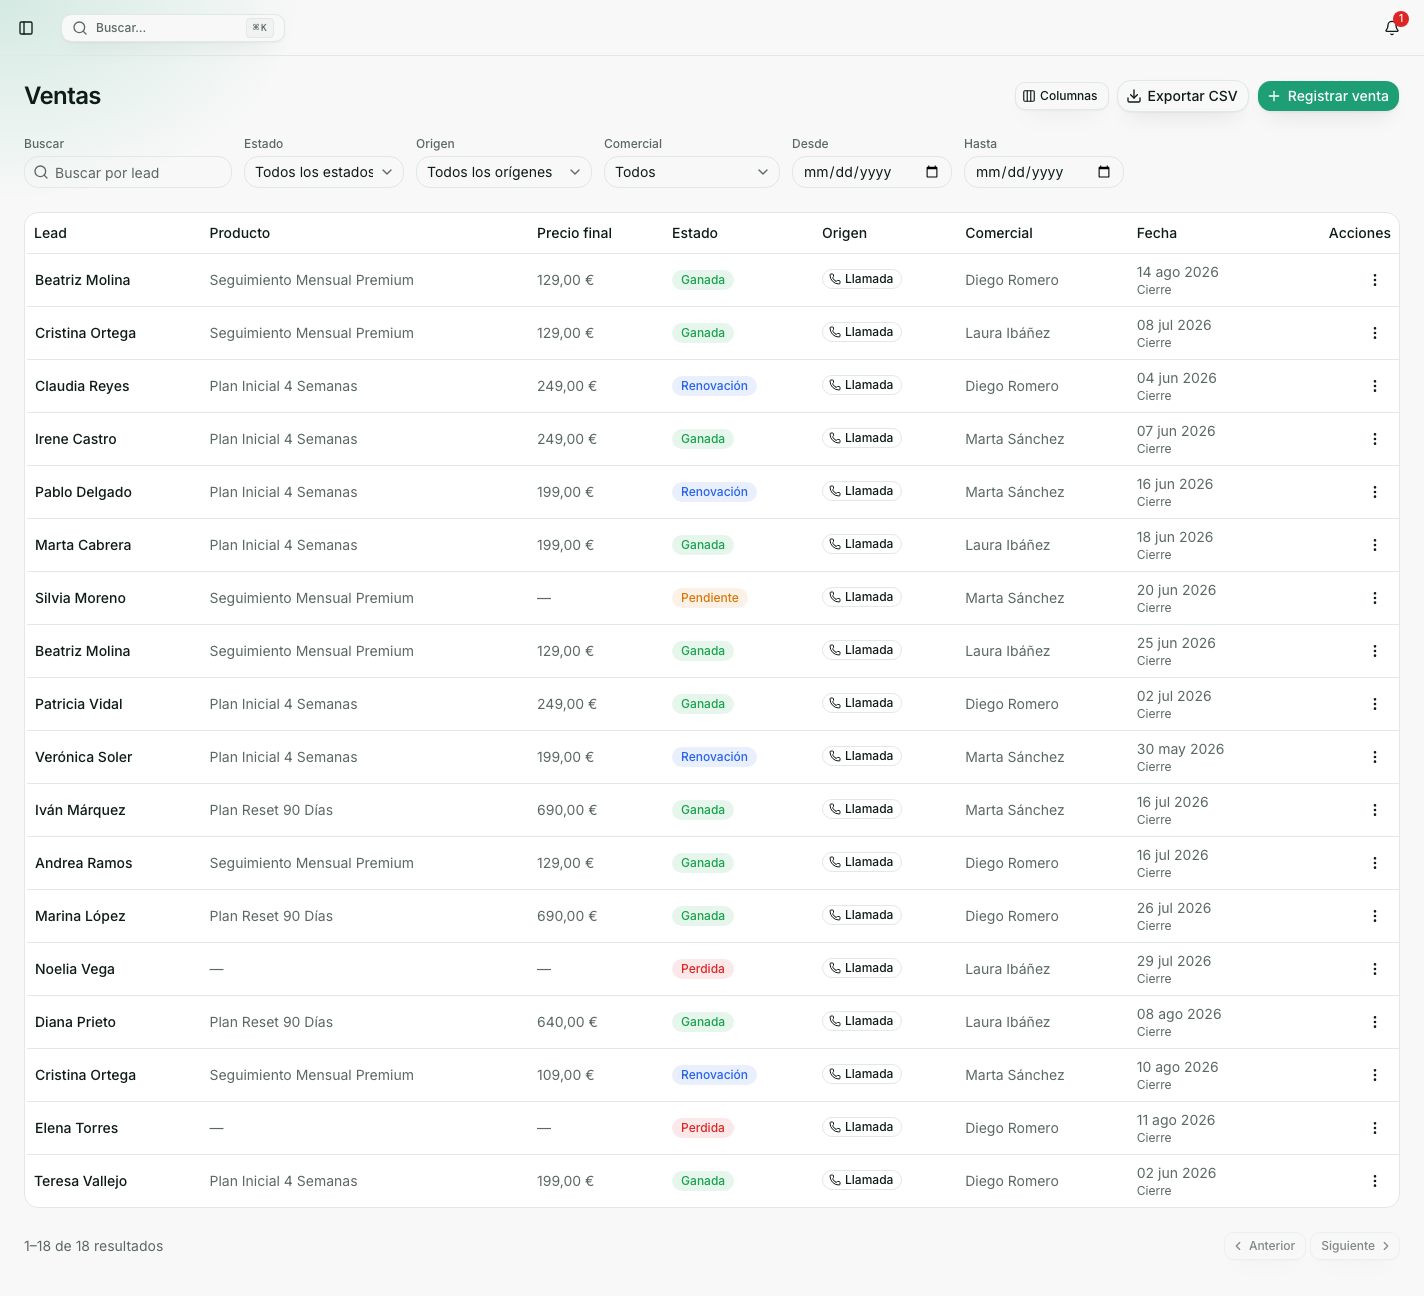Click the Lead column header
Screen dimensions: 1424x1296
[x=50, y=233]
